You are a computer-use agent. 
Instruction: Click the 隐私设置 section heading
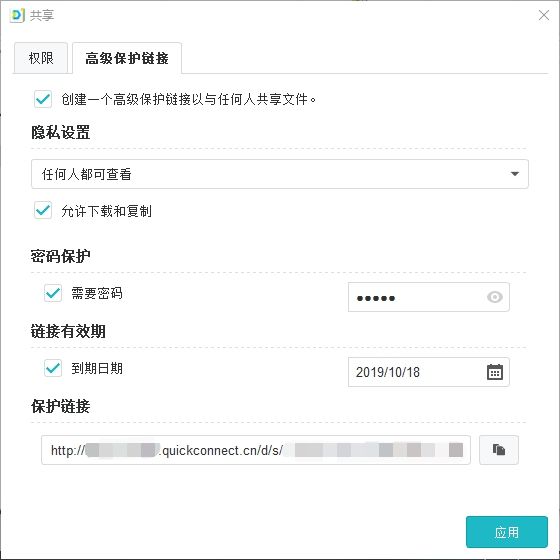(x=60, y=132)
